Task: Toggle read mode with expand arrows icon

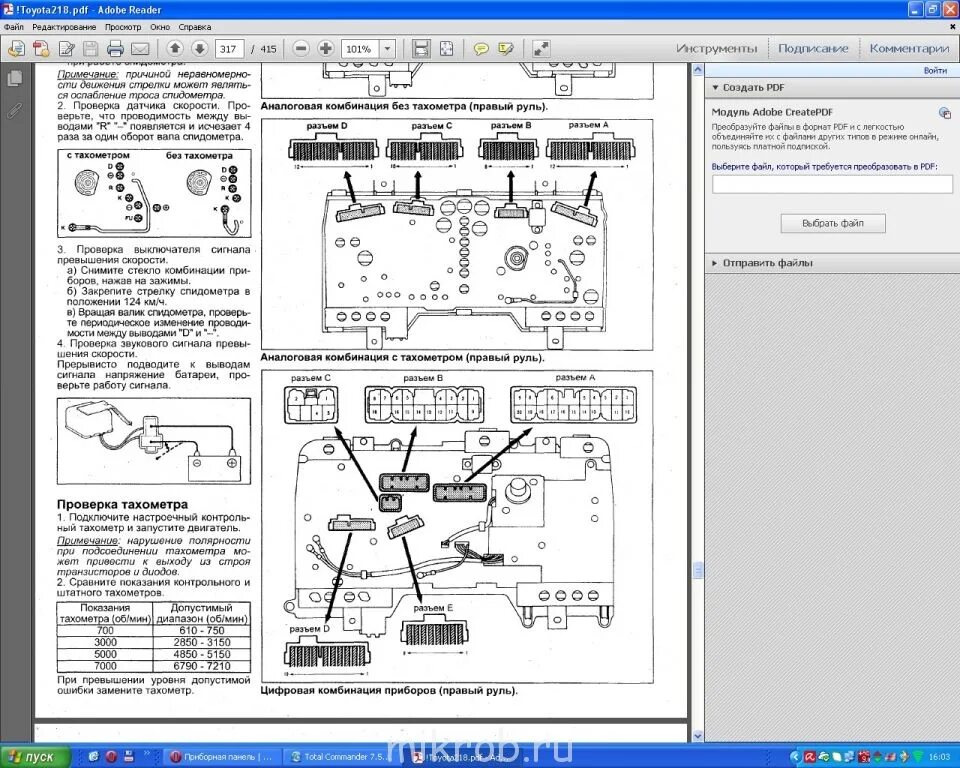Action: point(541,48)
